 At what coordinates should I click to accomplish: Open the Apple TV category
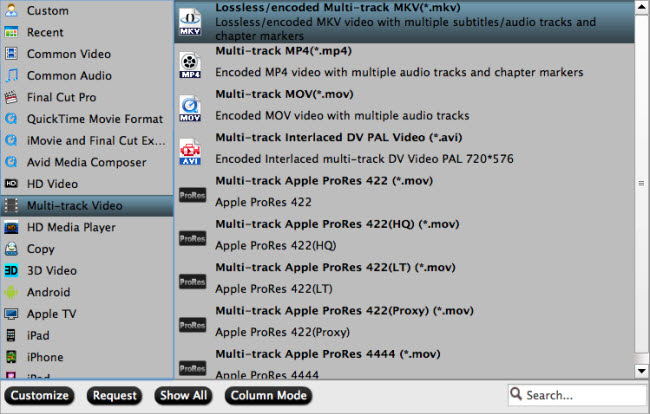pyautogui.click(x=87, y=314)
